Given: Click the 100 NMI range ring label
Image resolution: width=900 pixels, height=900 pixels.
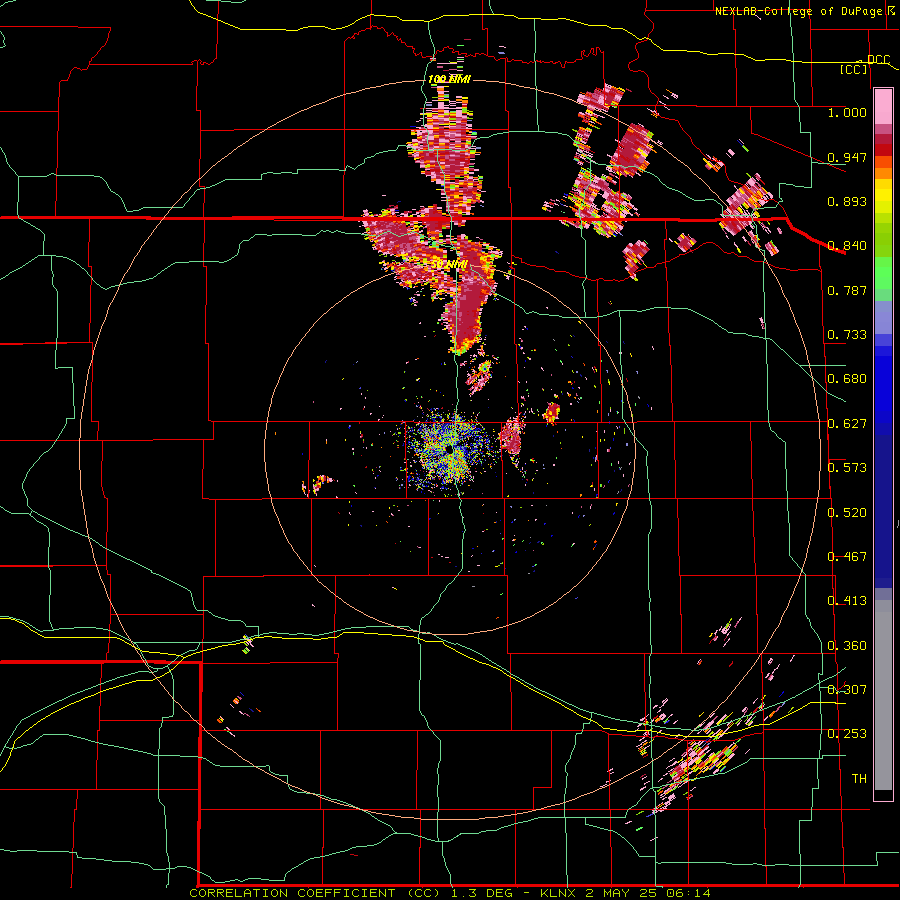Looking at the screenshot, I should click(x=449, y=79).
